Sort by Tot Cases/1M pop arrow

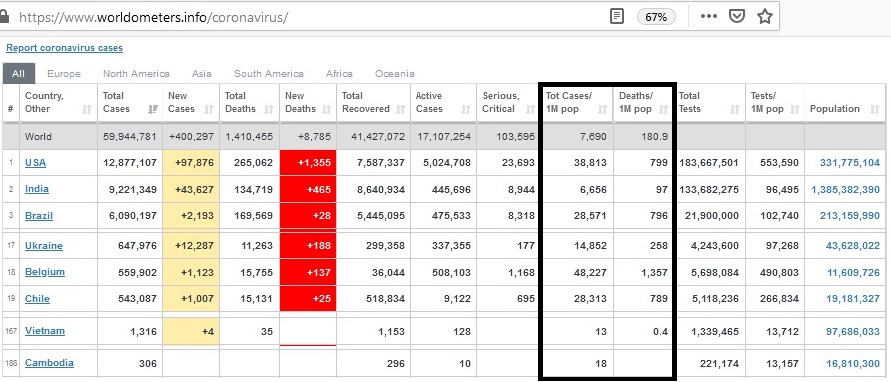(x=603, y=110)
